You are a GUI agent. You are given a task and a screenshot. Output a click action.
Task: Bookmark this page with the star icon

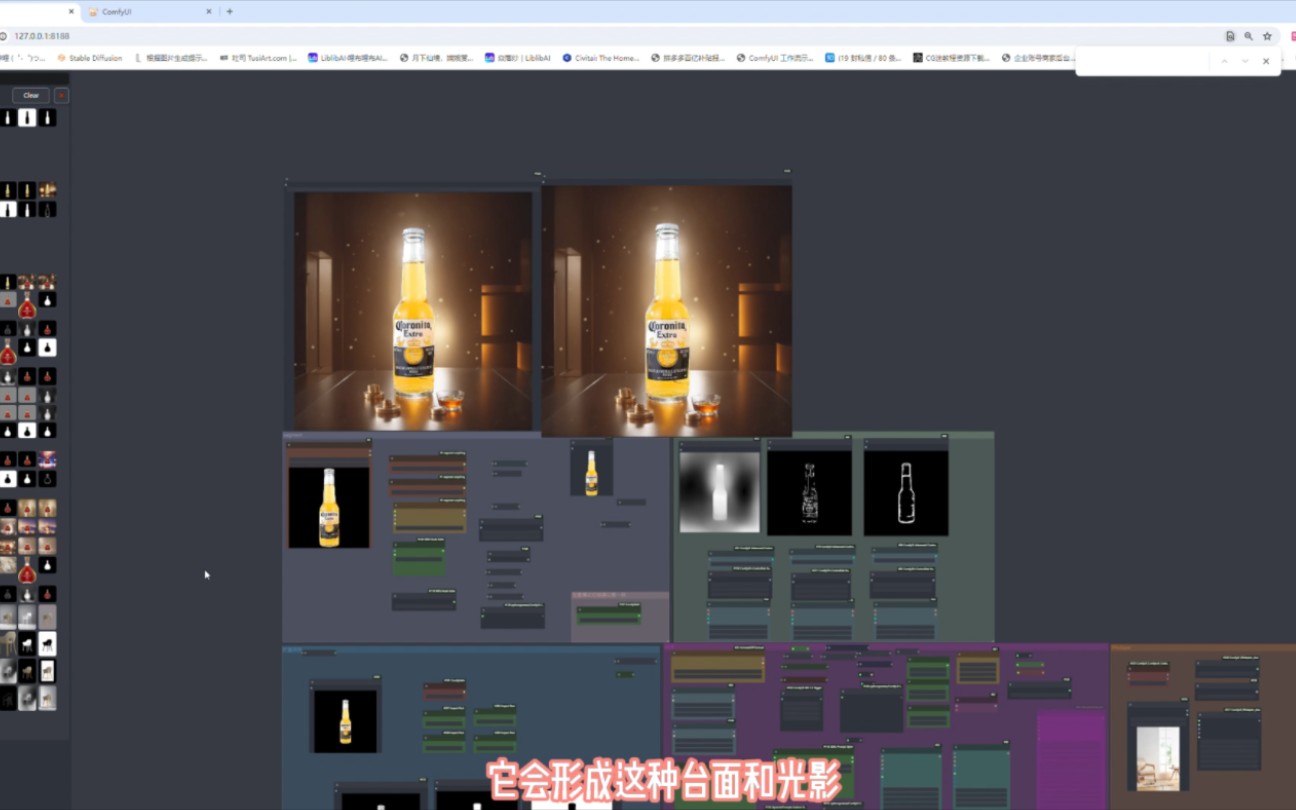tap(1267, 36)
